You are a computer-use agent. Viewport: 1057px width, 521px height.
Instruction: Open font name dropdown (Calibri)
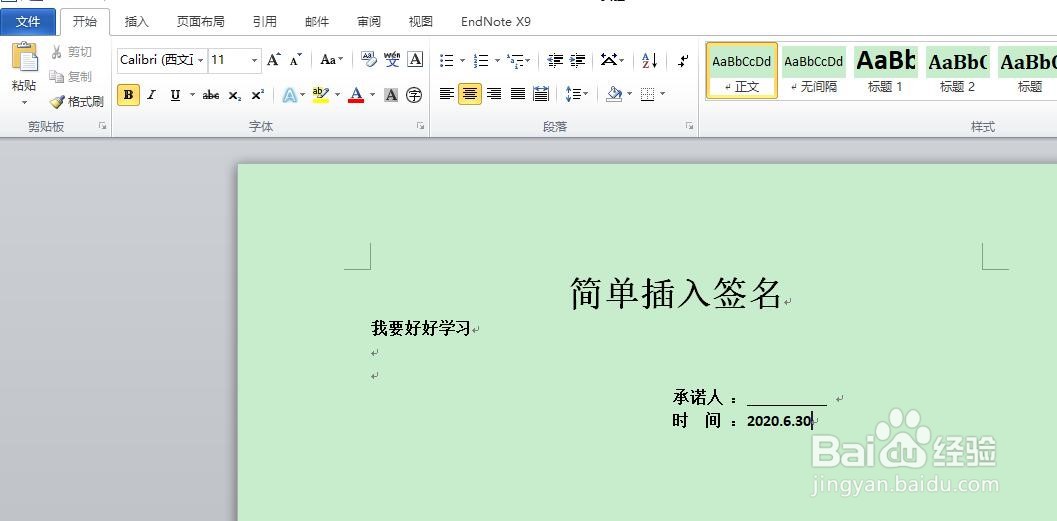pos(200,61)
